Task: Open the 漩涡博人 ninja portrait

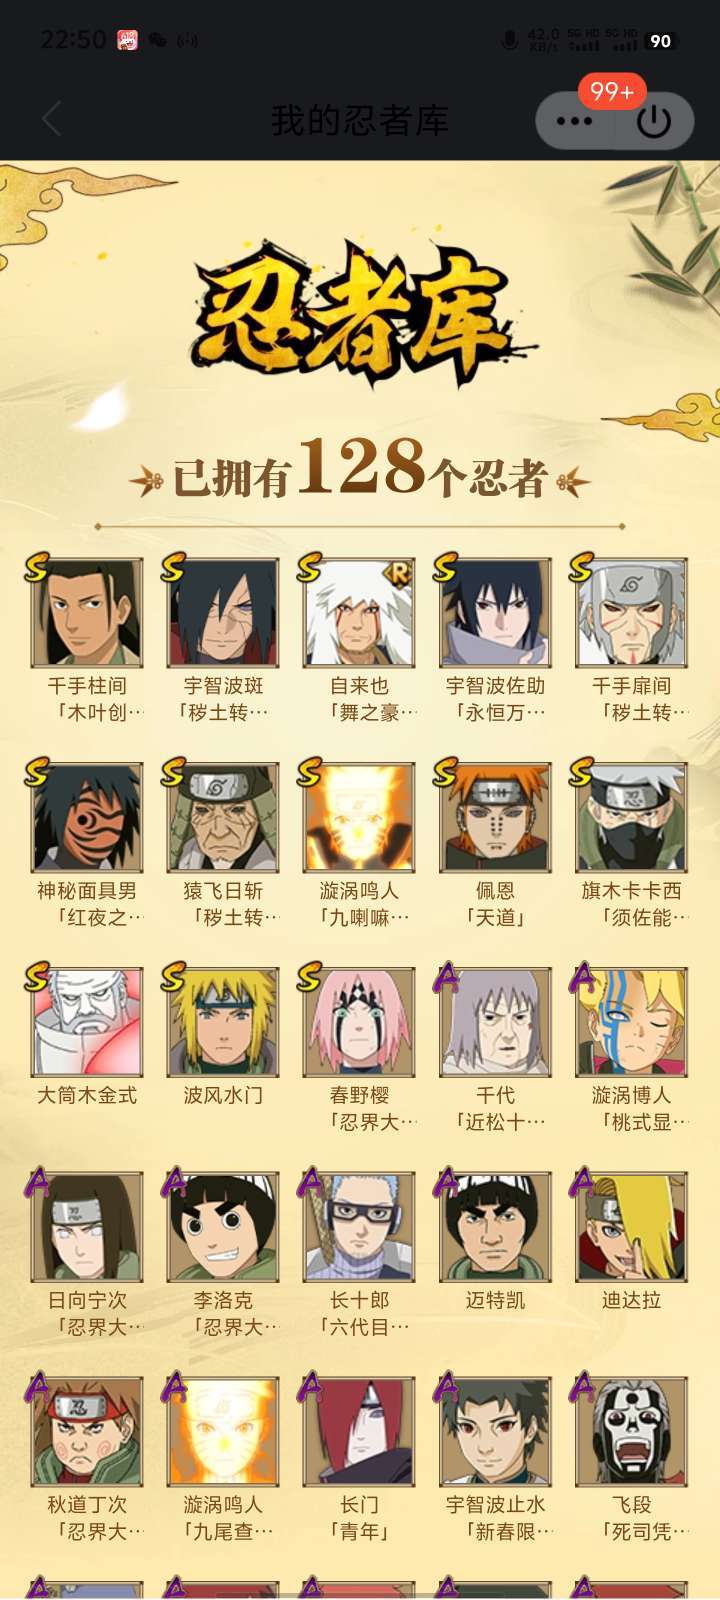Action: pyautogui.click(x=631, y=1022)
